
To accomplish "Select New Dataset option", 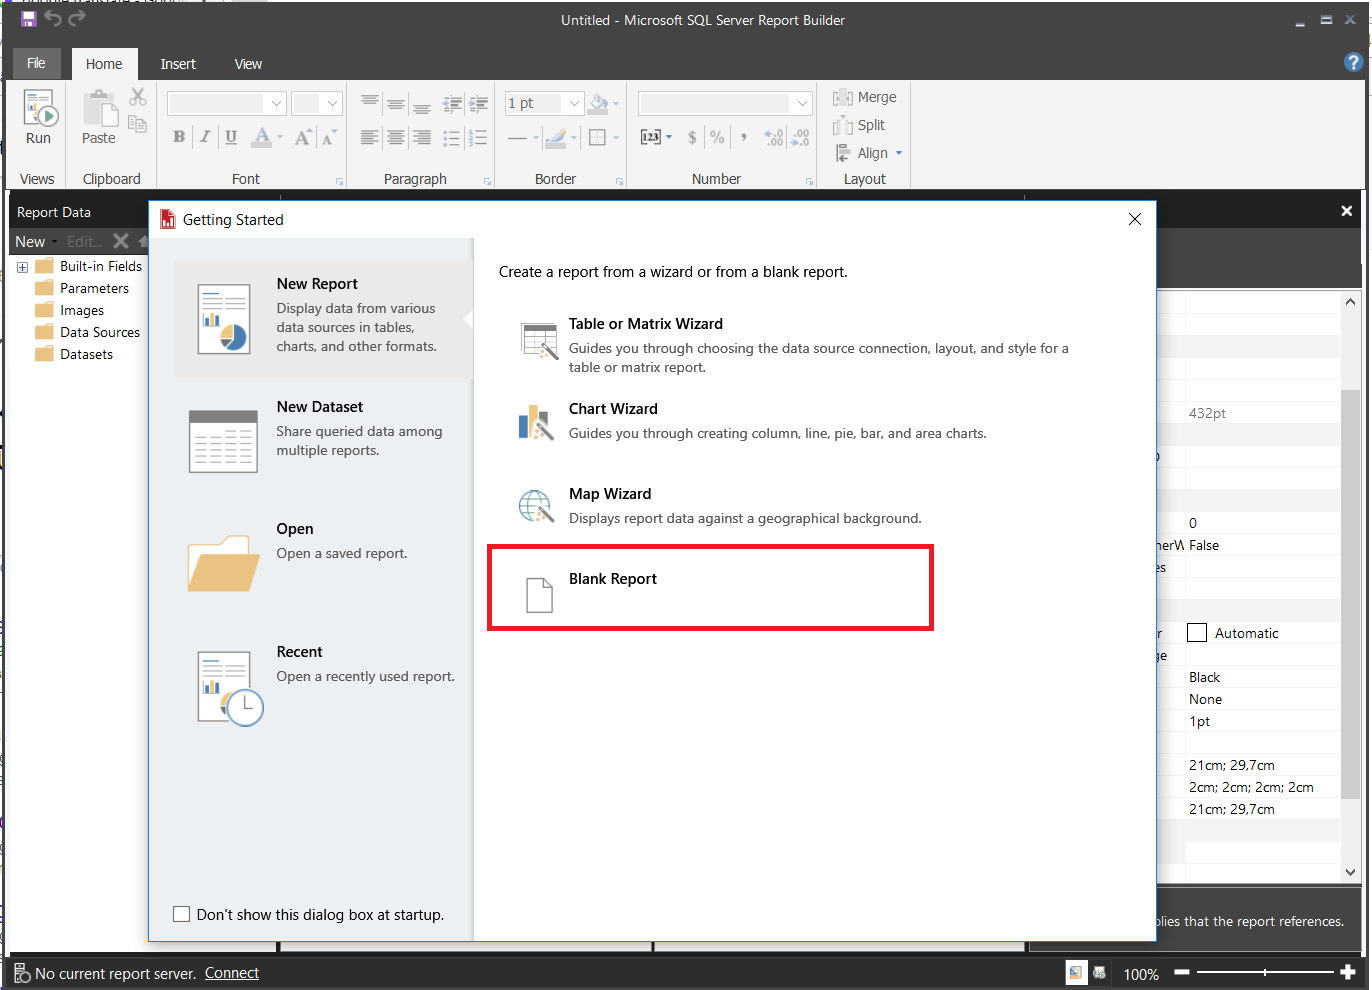I will click(323, 441).
